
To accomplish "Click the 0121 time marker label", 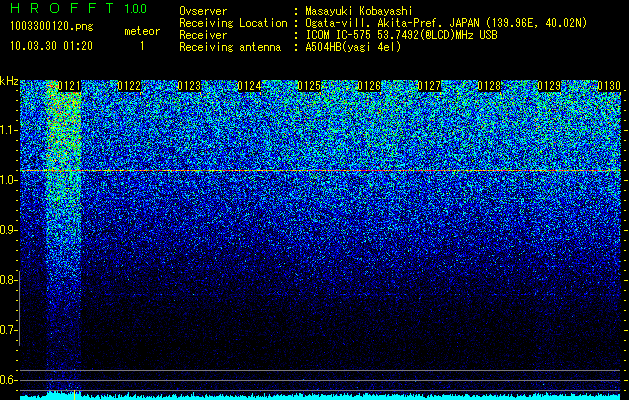I will pos(69,86).
